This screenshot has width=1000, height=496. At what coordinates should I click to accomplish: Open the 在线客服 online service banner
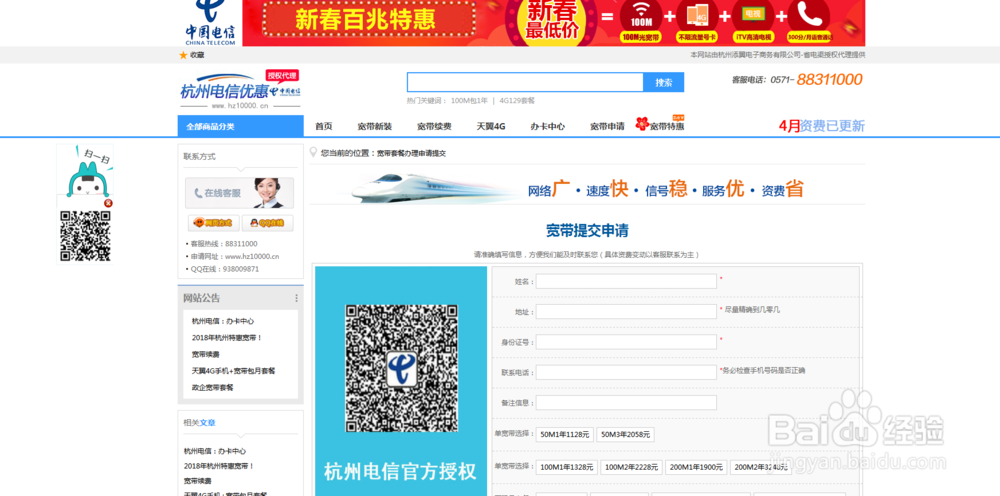point(239,193)
